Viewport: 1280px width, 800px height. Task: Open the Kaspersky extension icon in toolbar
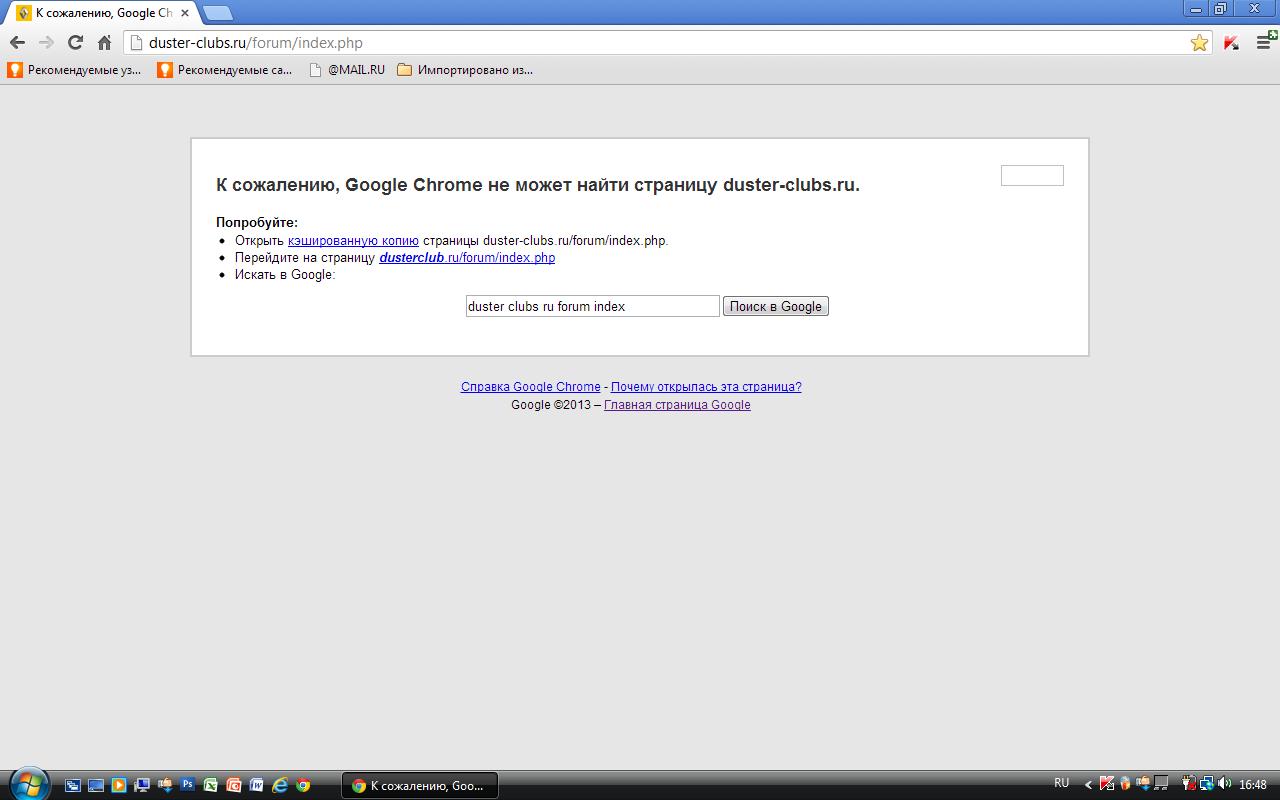coord(1231,43)
